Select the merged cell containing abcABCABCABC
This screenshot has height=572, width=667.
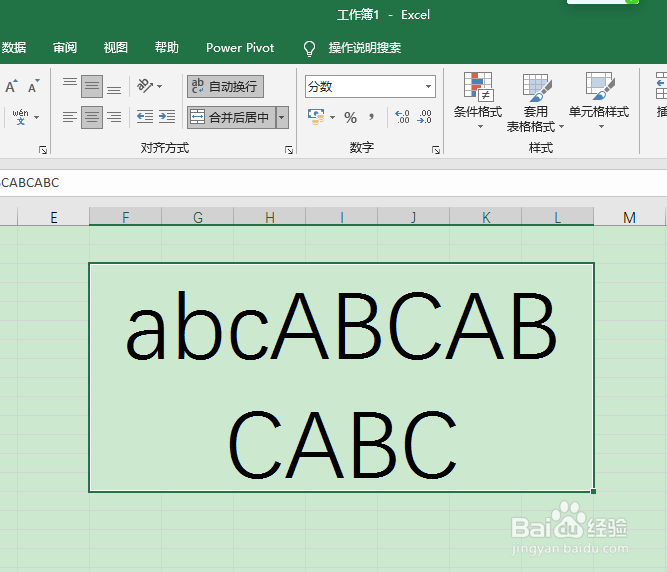coord(341,377)
